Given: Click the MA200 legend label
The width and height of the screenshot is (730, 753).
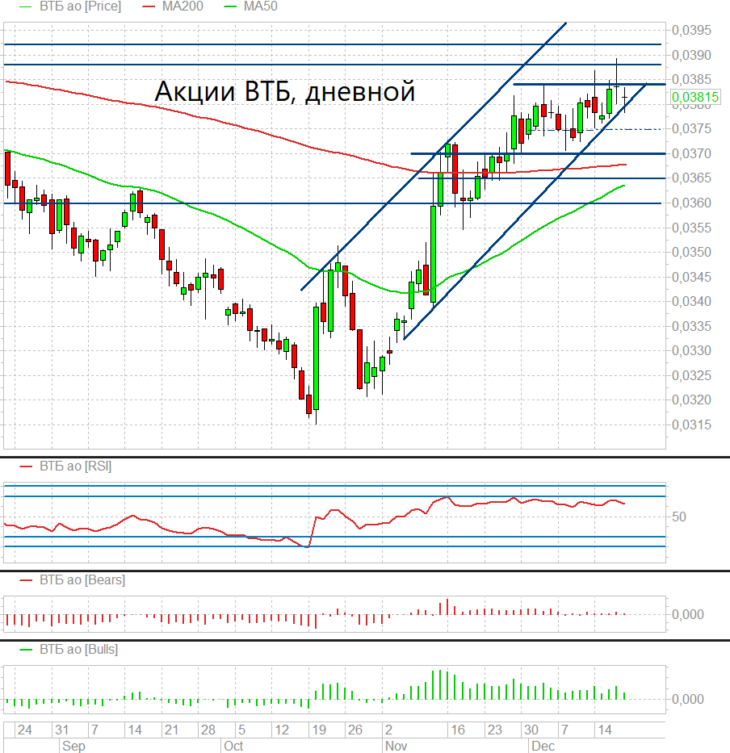Looking at the screenshot, I should 182,6.
